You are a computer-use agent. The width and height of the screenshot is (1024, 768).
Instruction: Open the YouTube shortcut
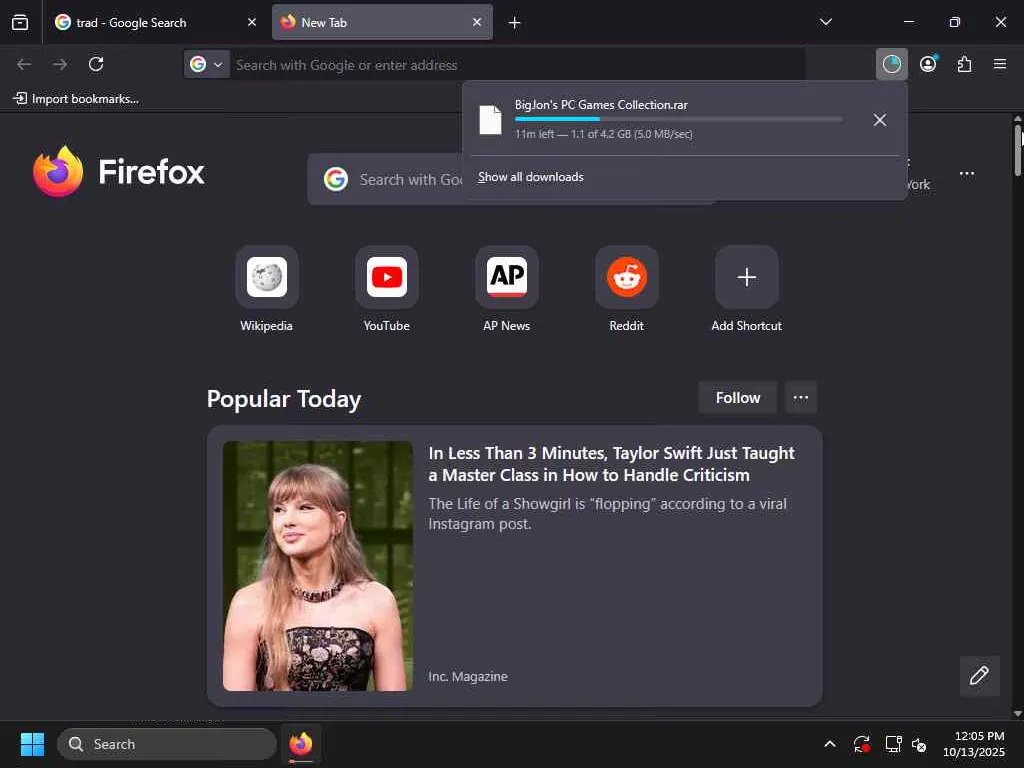tap(387, 277)
